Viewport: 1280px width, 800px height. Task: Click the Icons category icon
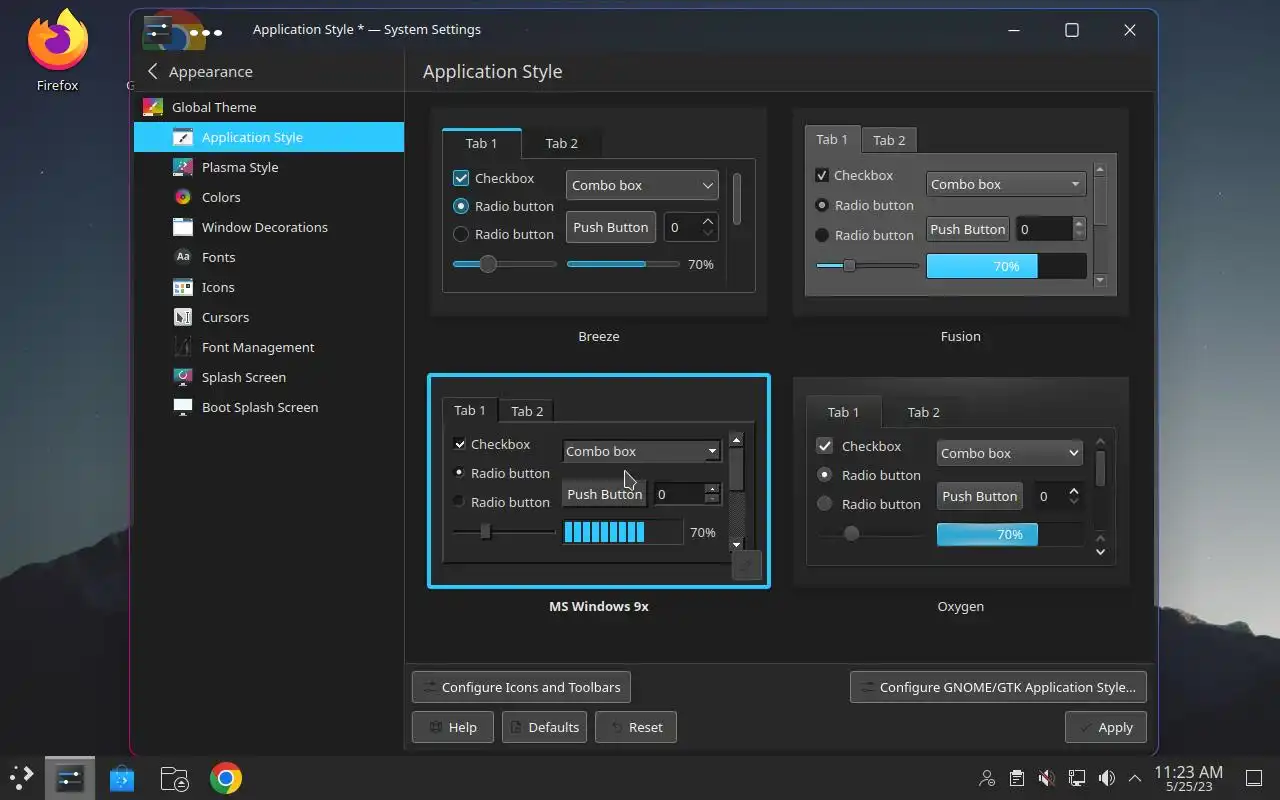[183, 287]
